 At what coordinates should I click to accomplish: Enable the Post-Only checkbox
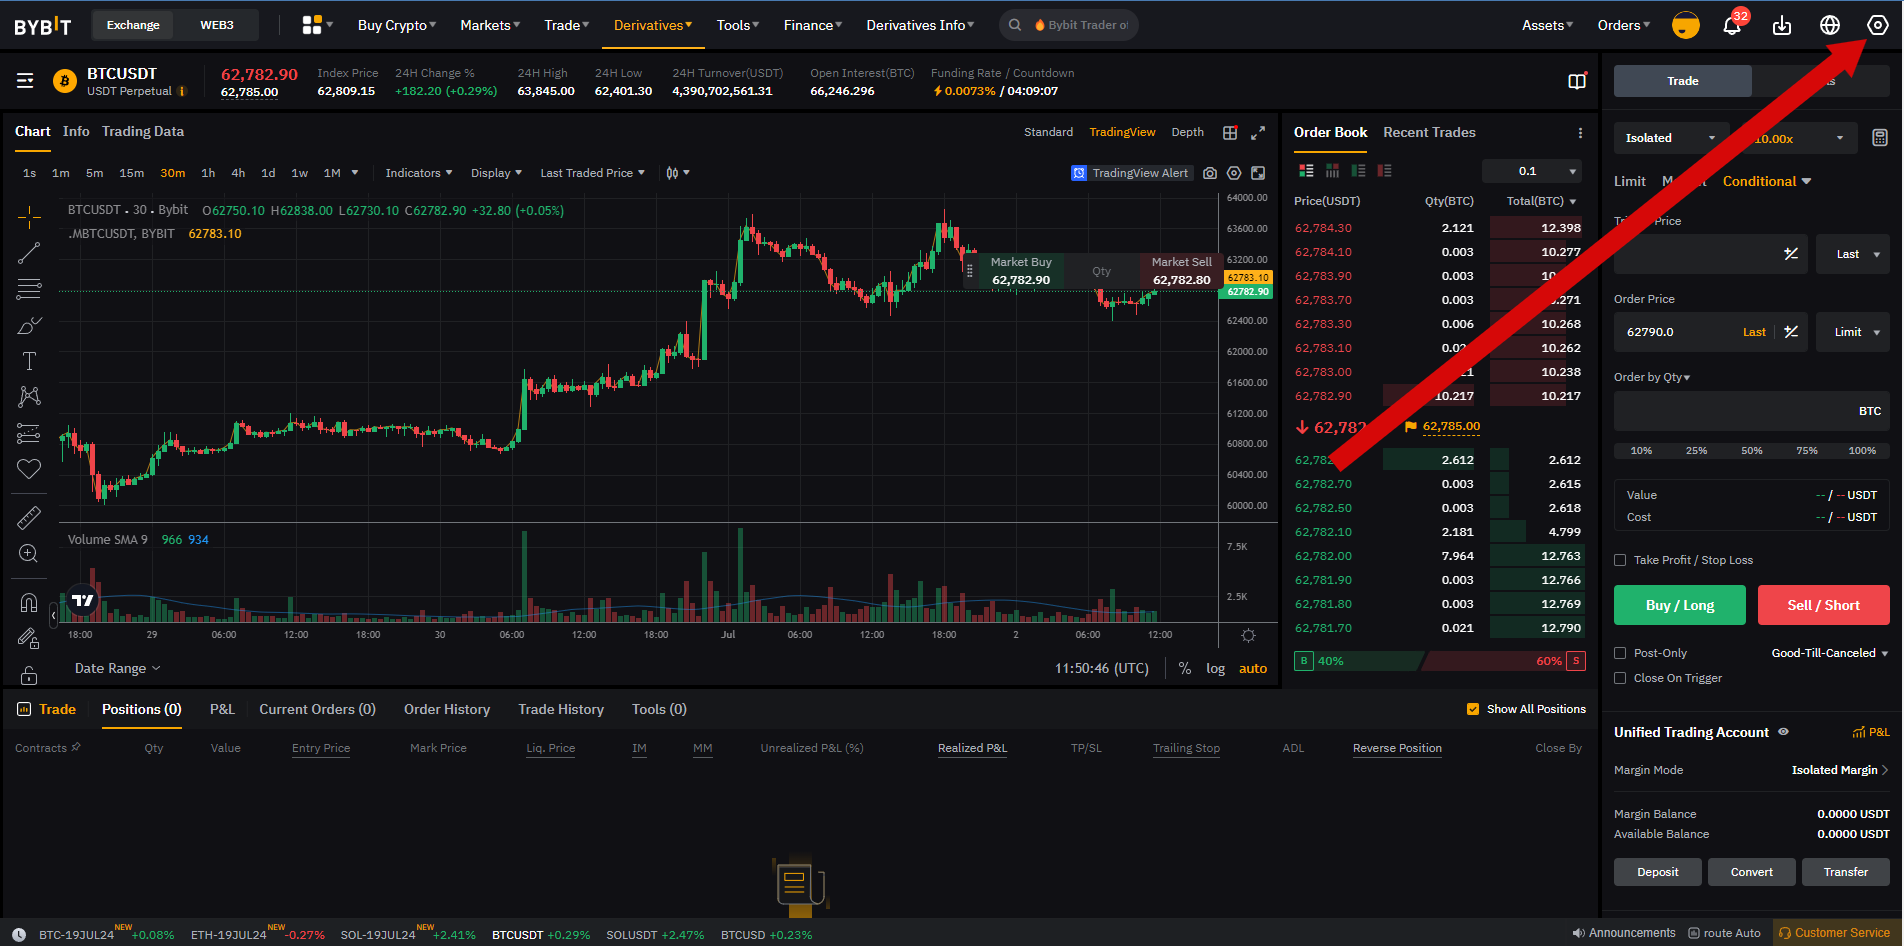[1620, 653]
